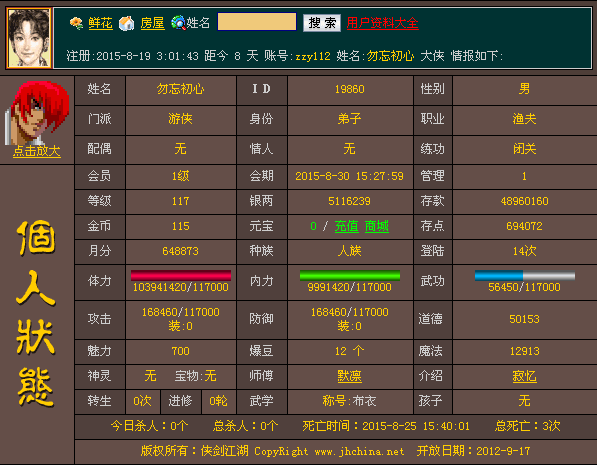Select the 称号:布衣 cell
This screenshot has width=597, height=465.
coord(350,401)
